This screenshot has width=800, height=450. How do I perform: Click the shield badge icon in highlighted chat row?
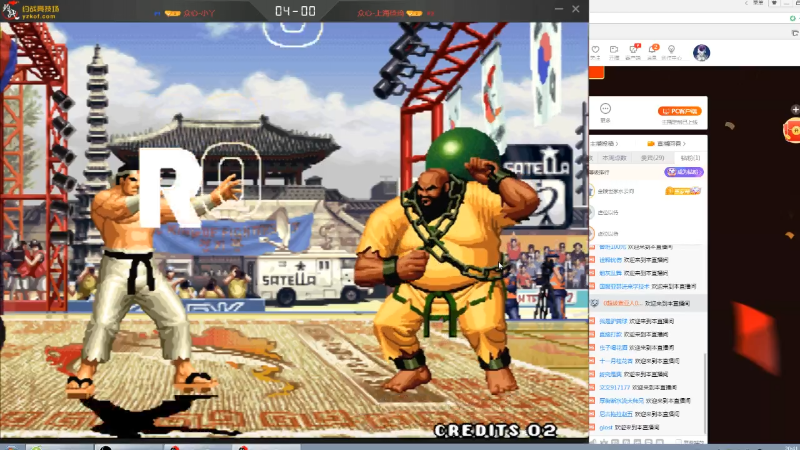(x=594, y=303)
